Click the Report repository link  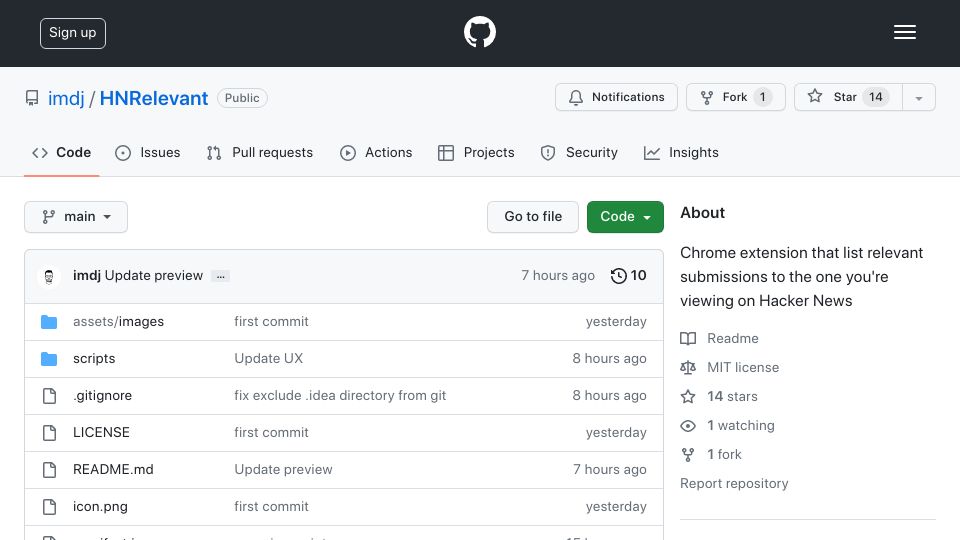pyautogui.click(x=734, y=484)
